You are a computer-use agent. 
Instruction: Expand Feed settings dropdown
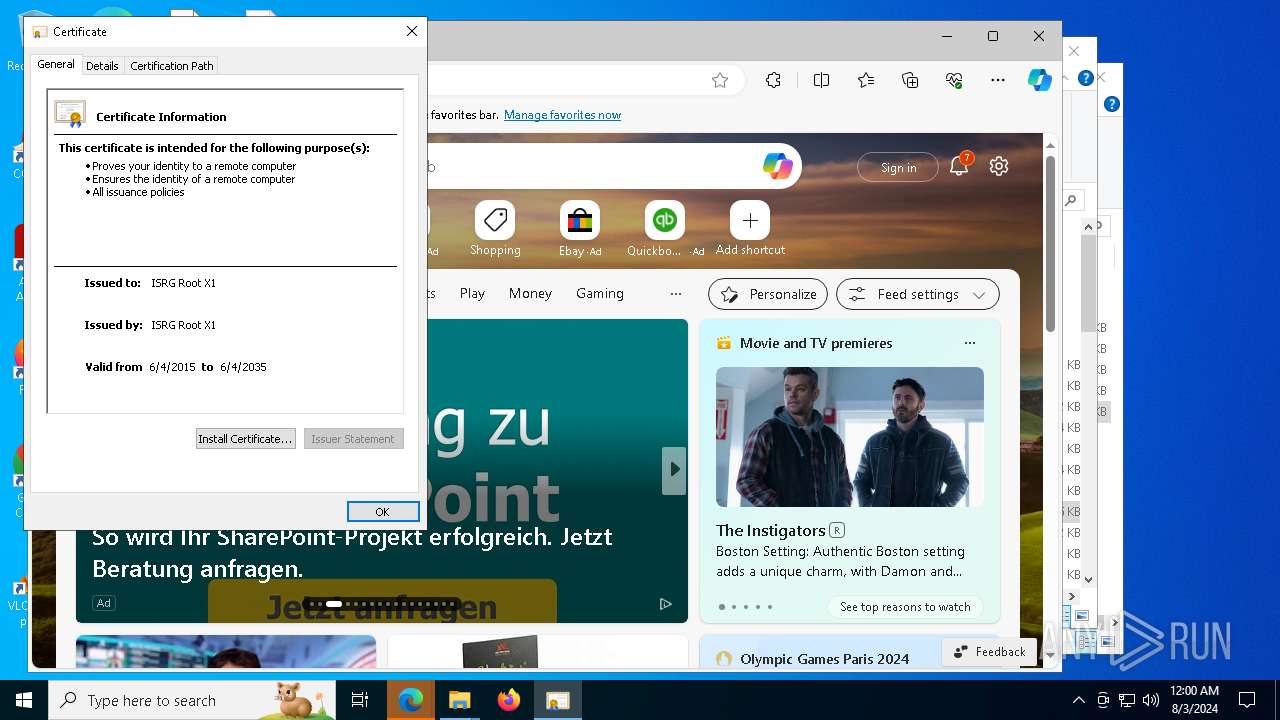point(918,294)
